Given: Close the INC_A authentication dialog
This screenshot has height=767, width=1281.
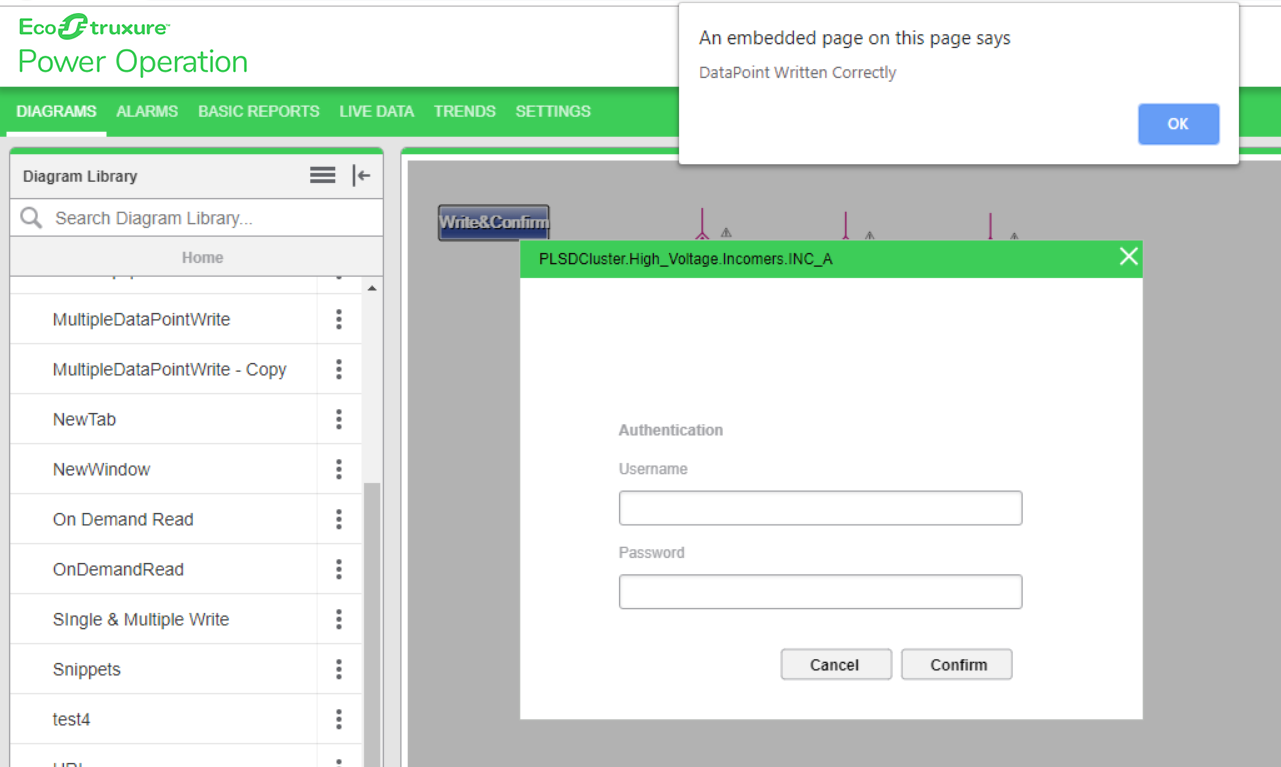Looking at the screenshot, I should tap(1128, 257).
